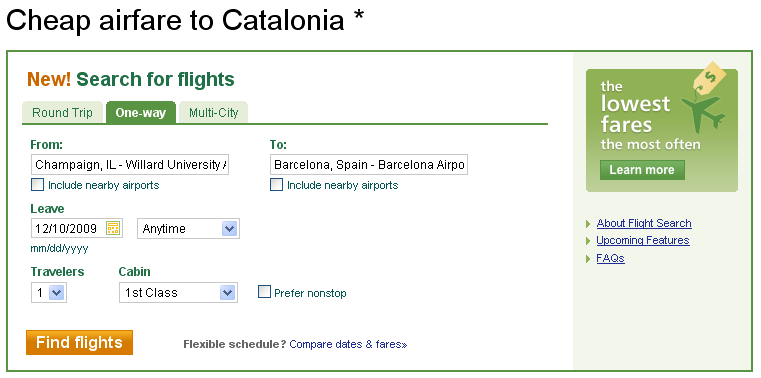The height and width of the screenshot is (378, 761).
Task: Switch to the Round Trip tab
Action: pyautogui.click(x=62, y=113)
